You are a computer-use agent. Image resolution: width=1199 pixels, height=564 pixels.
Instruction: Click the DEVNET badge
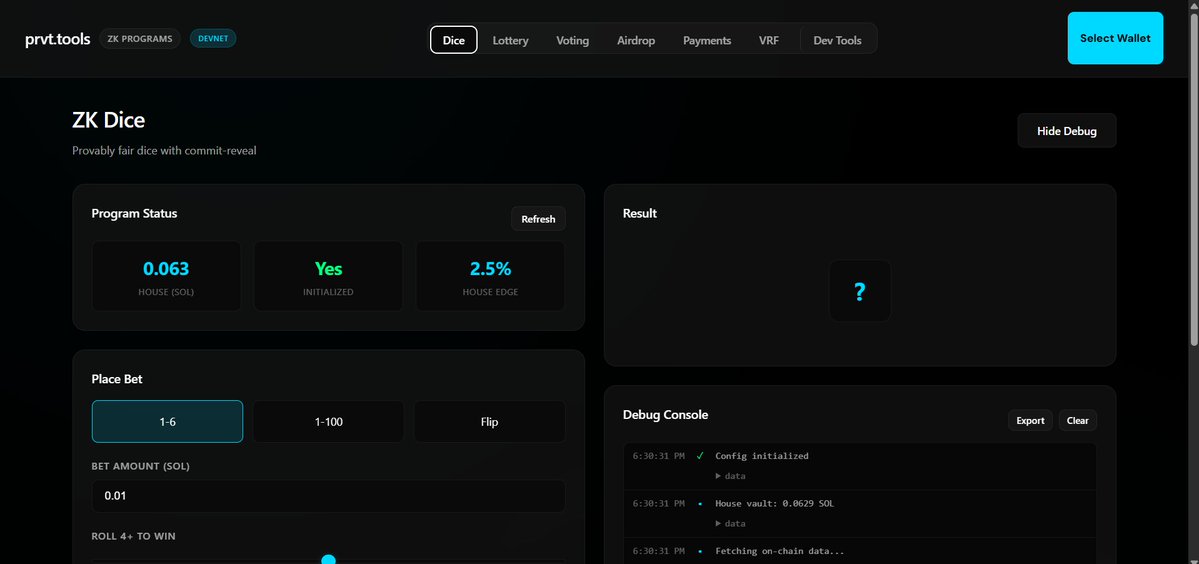(213, 38)
